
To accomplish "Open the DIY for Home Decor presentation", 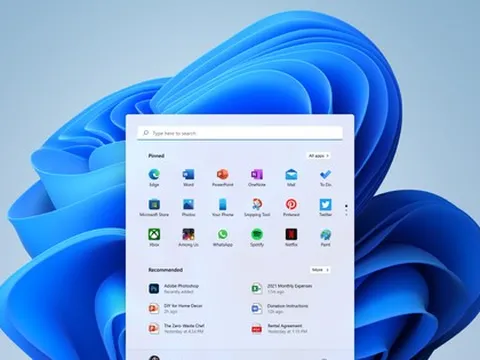I will [176, 308].
